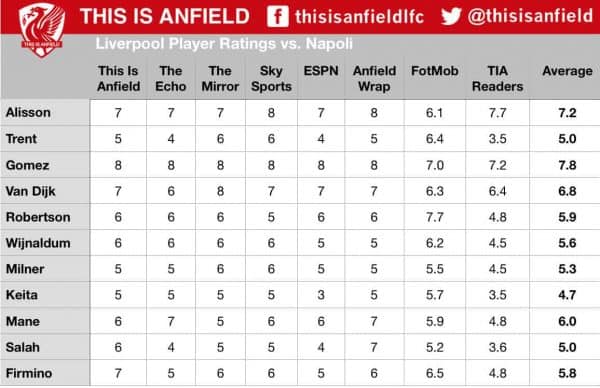
Task: Click the Firmino row label
Action: coord(29,373)
